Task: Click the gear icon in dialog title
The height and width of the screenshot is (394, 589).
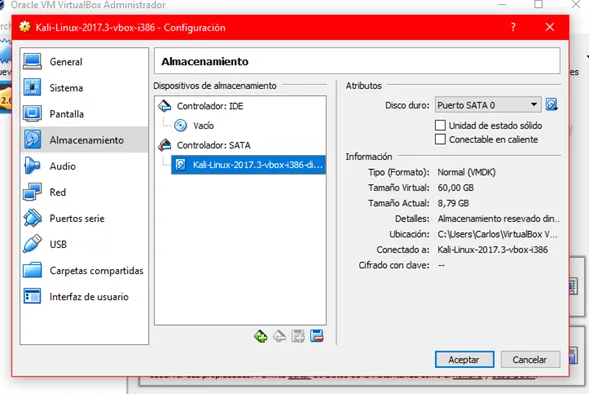Action: pyautogui.click(x=25, y=27)
